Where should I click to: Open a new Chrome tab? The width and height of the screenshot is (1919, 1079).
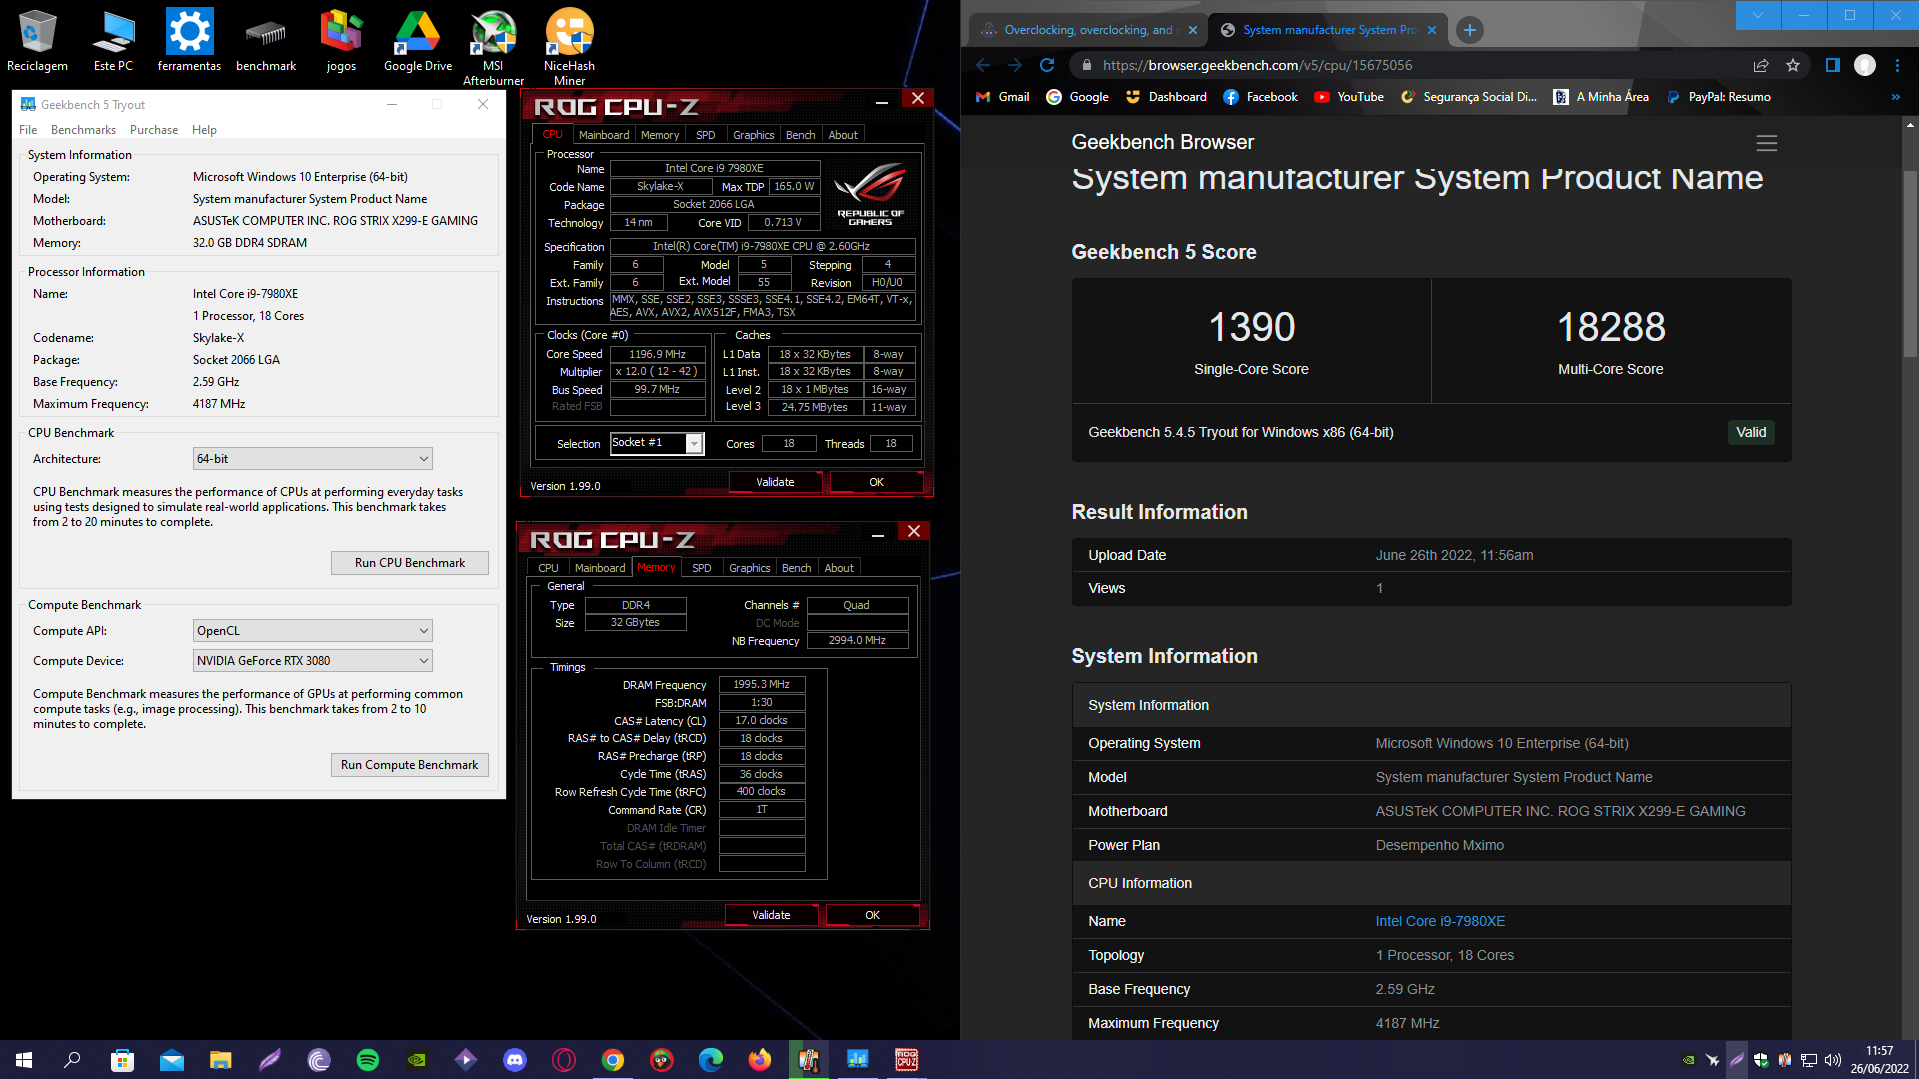(1470, 30)
